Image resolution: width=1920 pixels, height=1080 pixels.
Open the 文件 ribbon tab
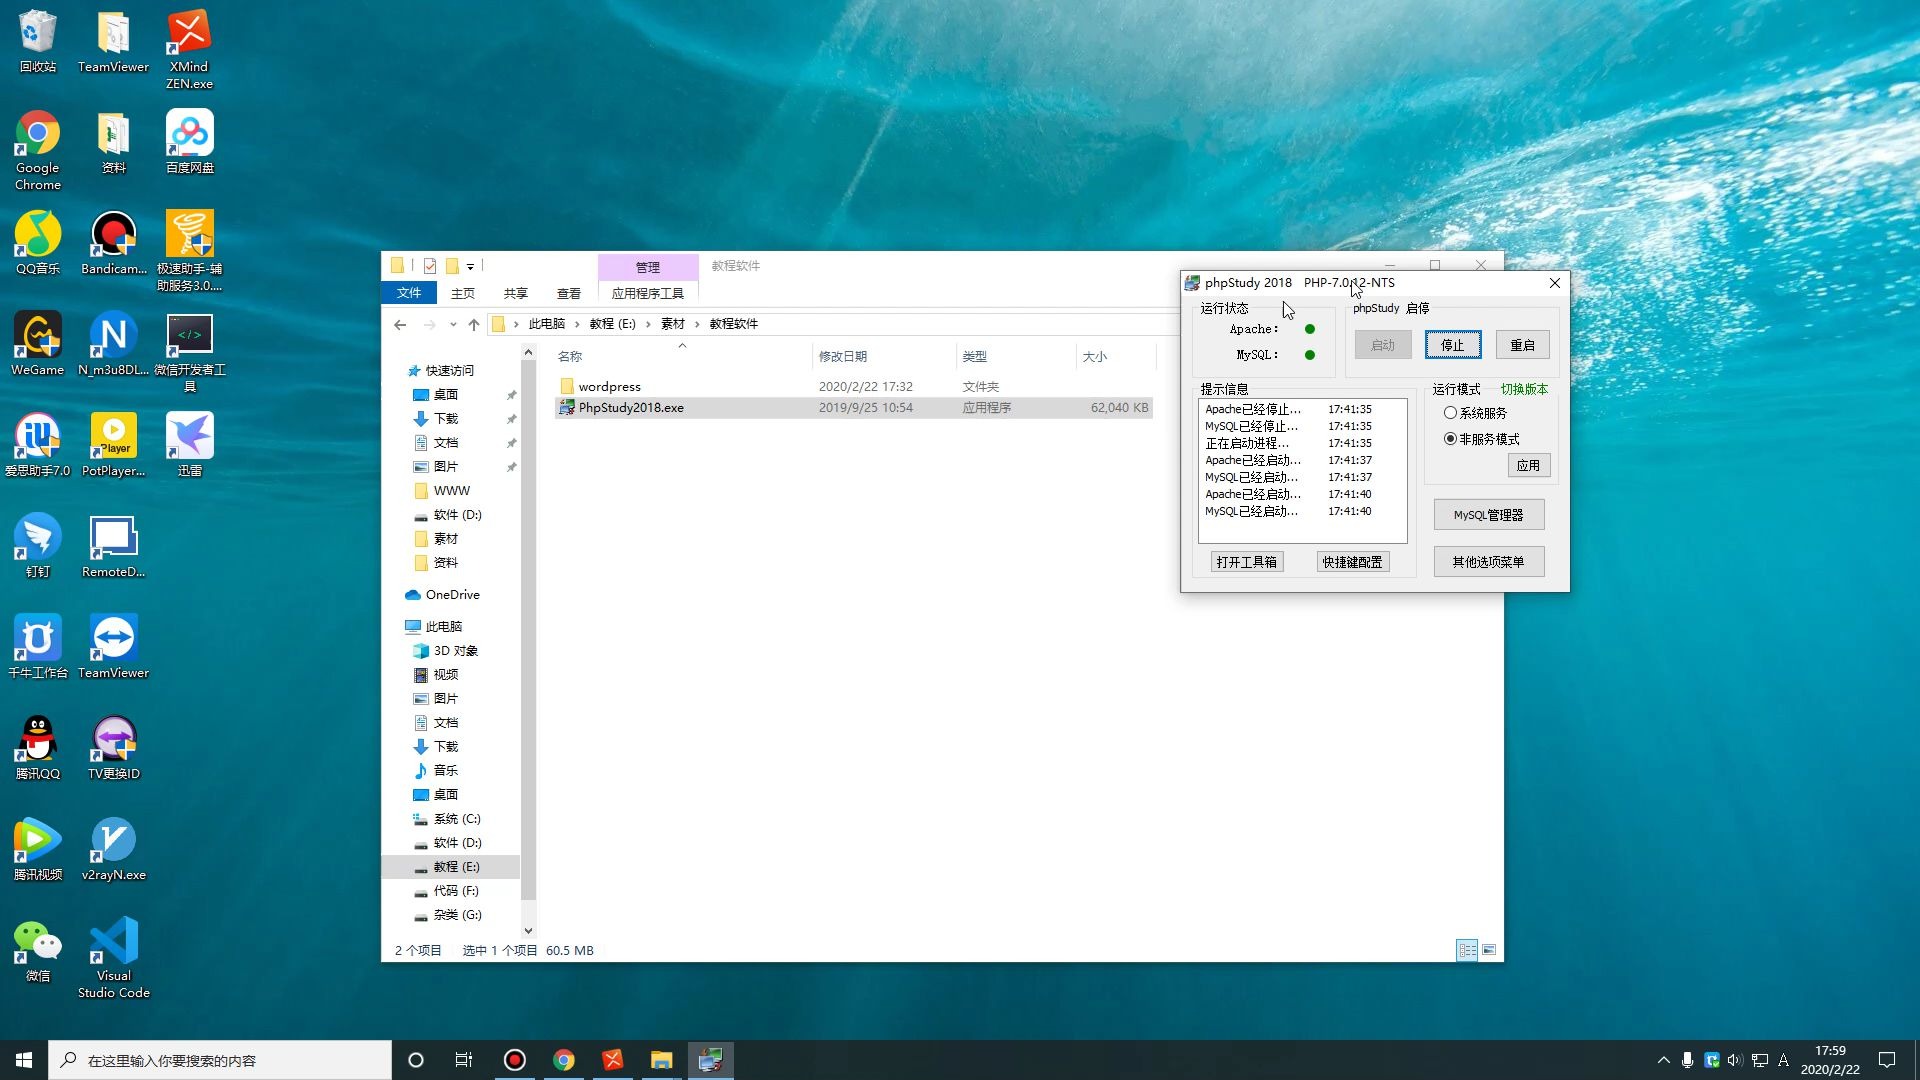click(x=409, y=293)
